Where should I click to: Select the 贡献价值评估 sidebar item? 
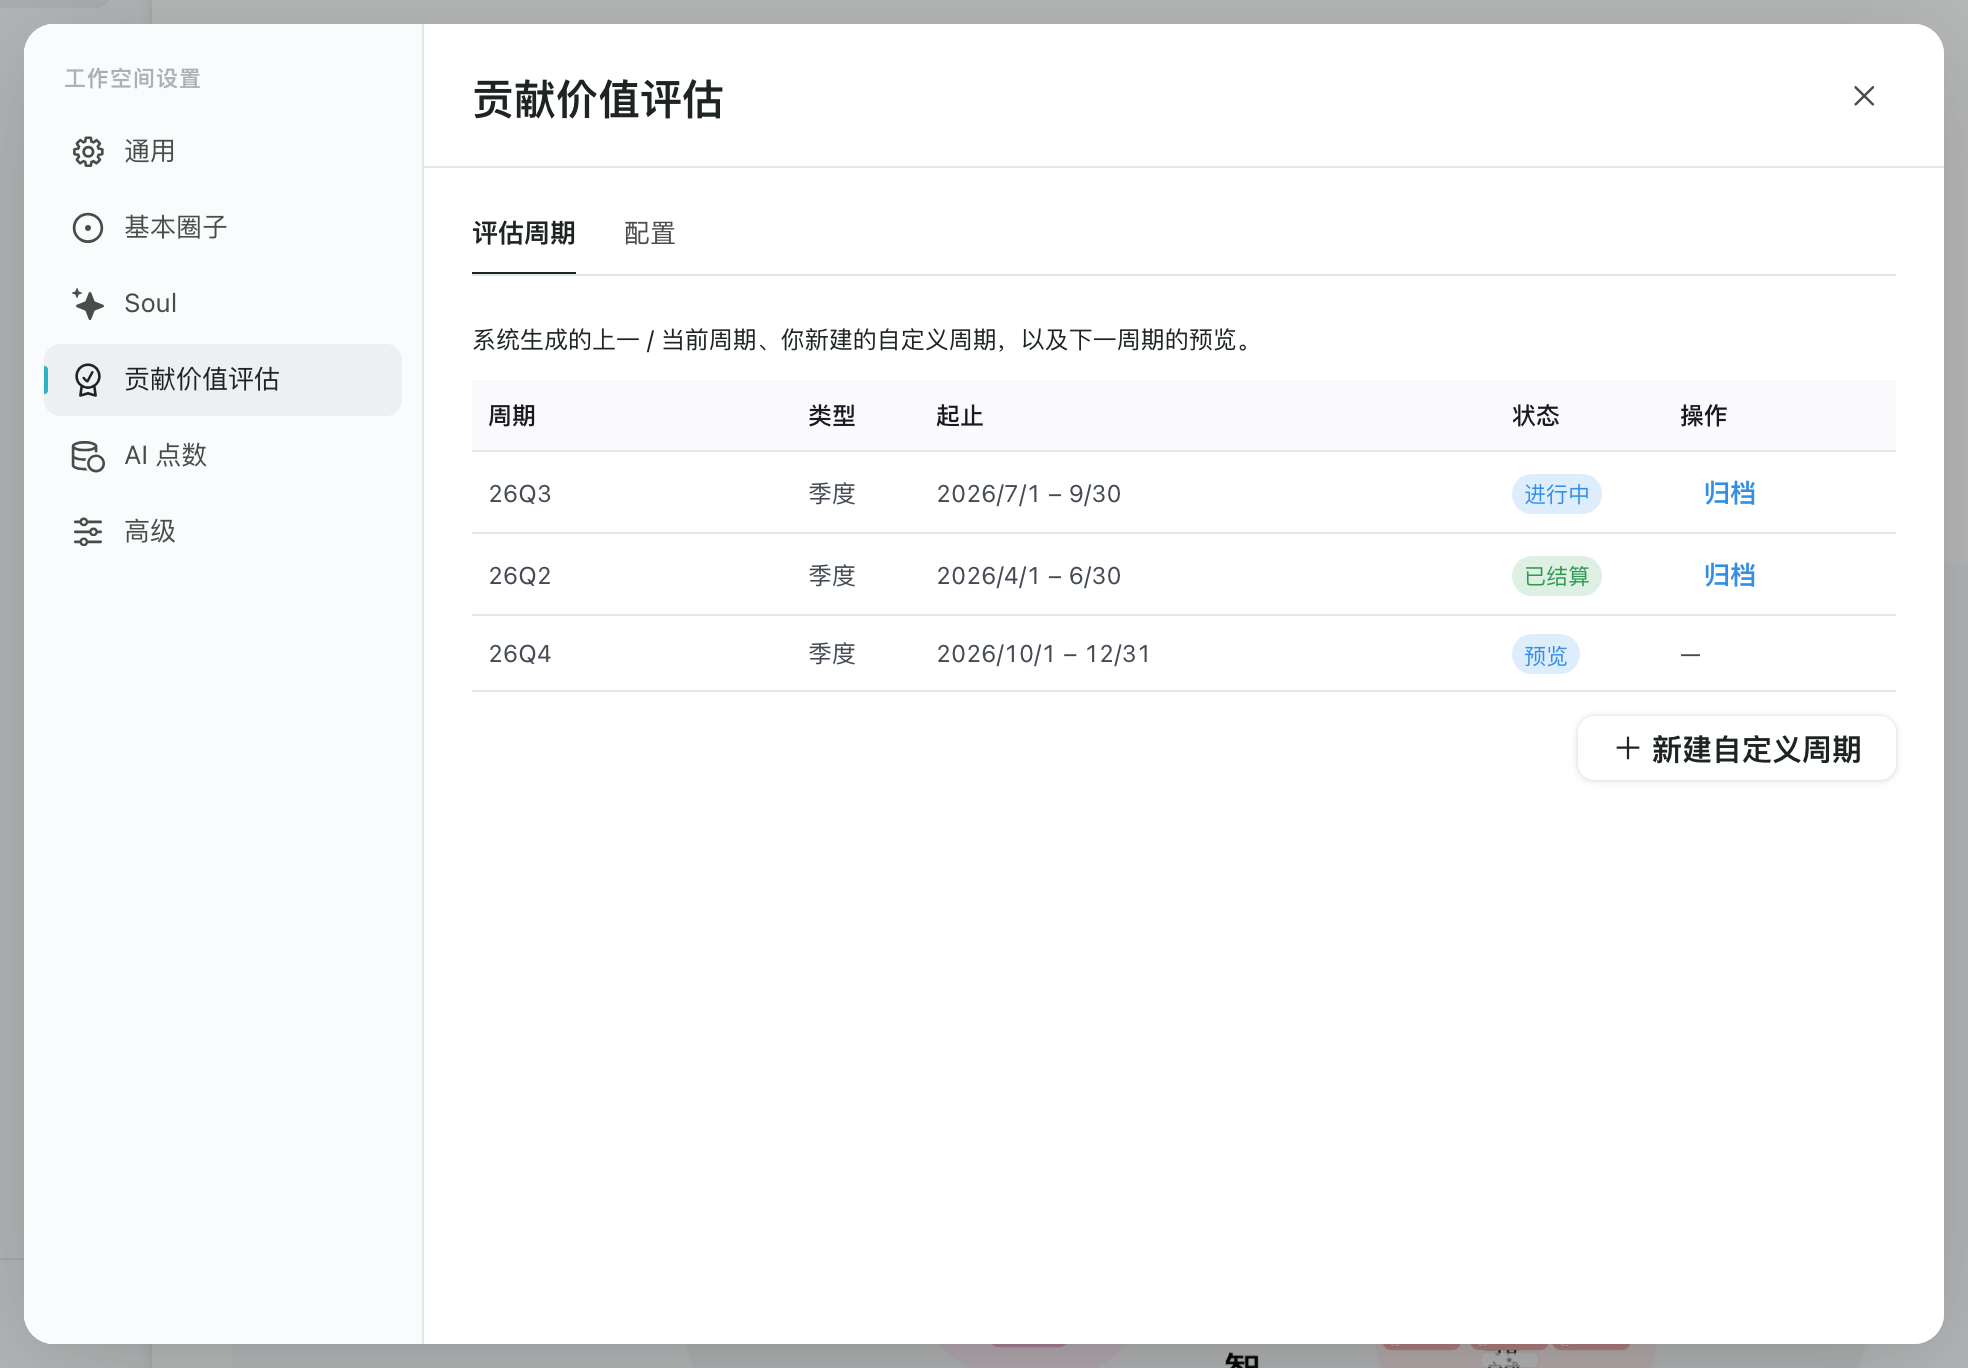223,380
